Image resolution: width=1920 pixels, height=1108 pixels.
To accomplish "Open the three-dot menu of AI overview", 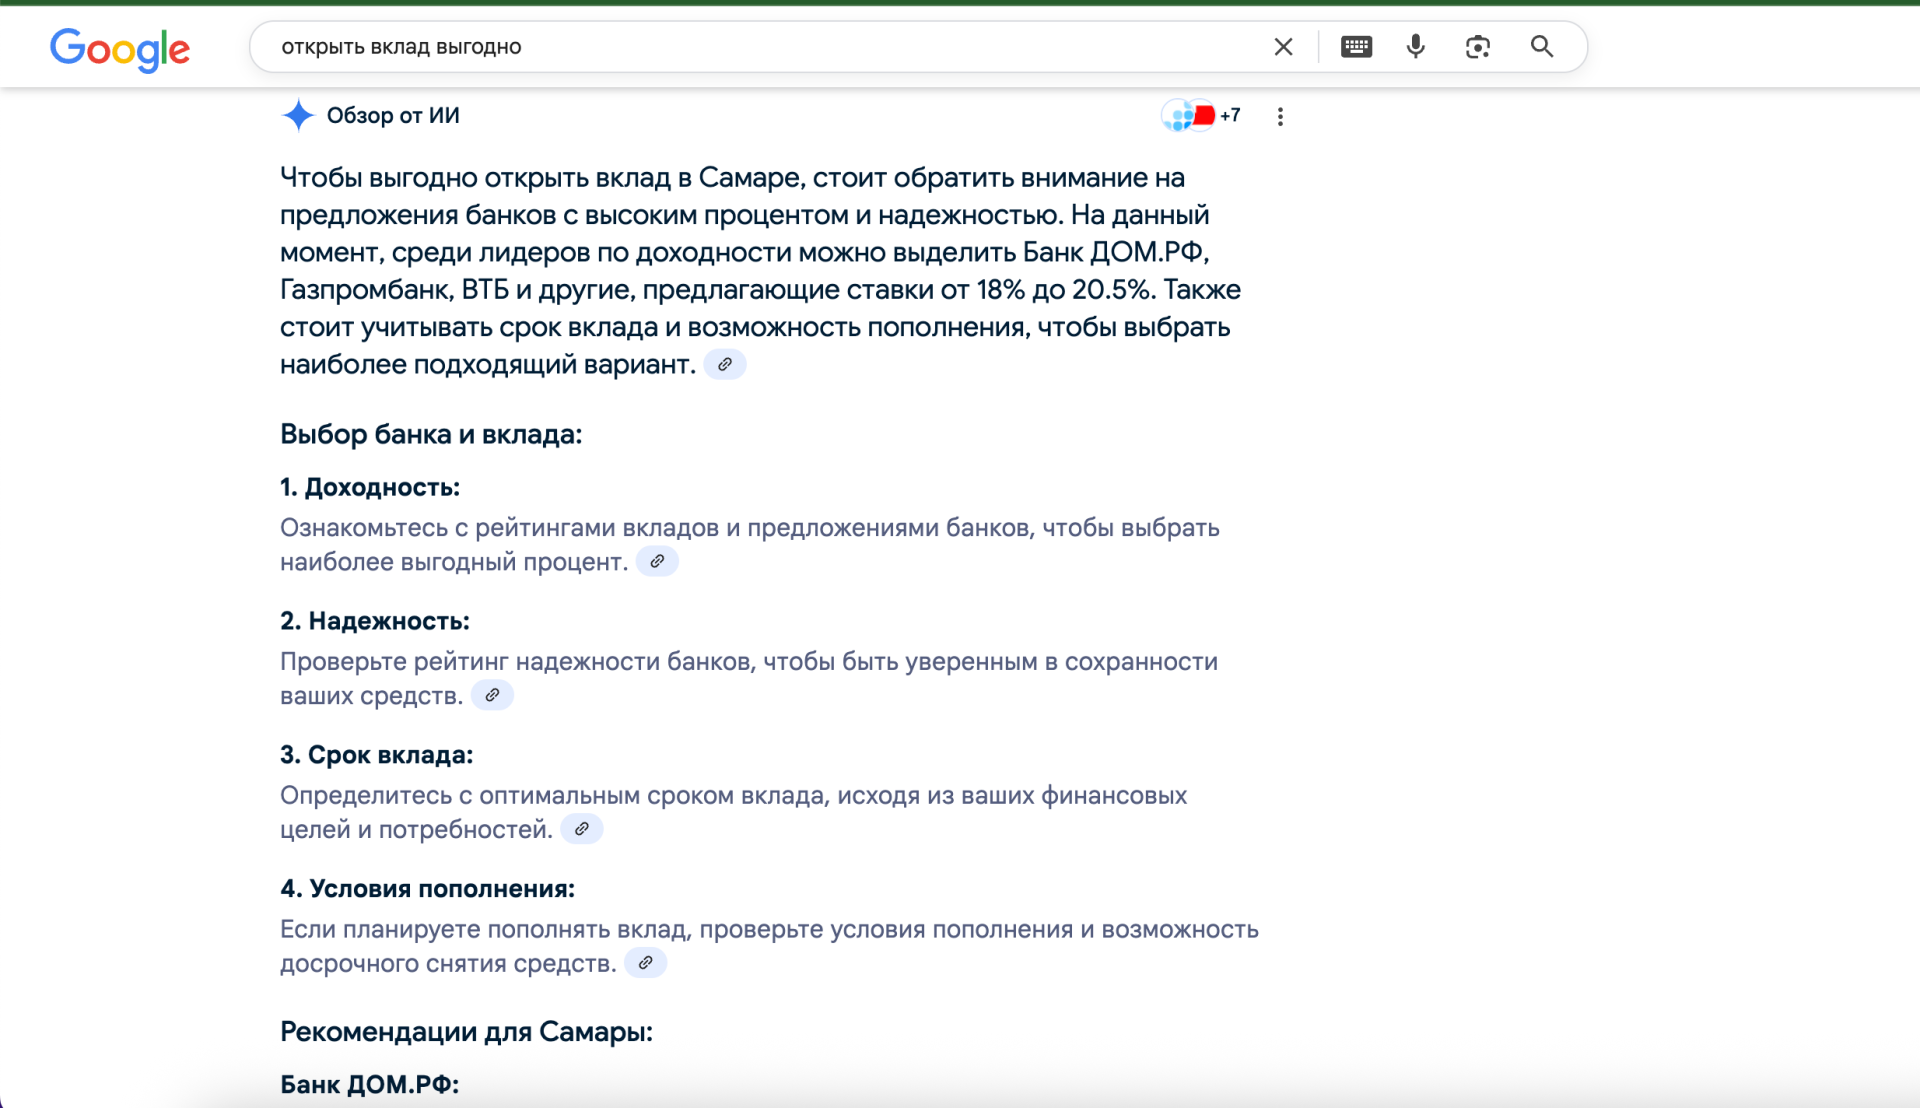I will (x=1280, y=117).
